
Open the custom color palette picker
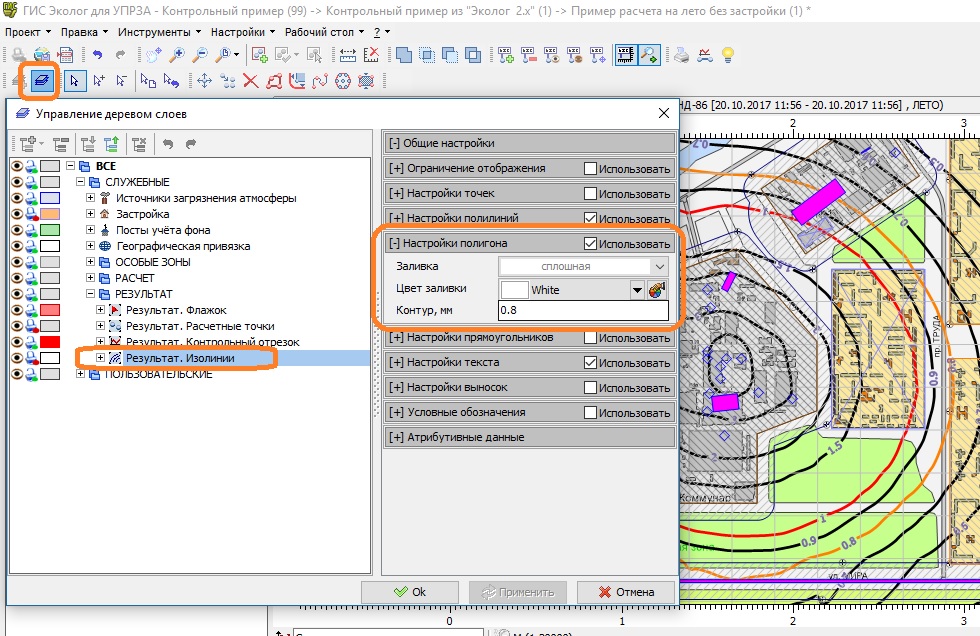[x=657, y=290]
